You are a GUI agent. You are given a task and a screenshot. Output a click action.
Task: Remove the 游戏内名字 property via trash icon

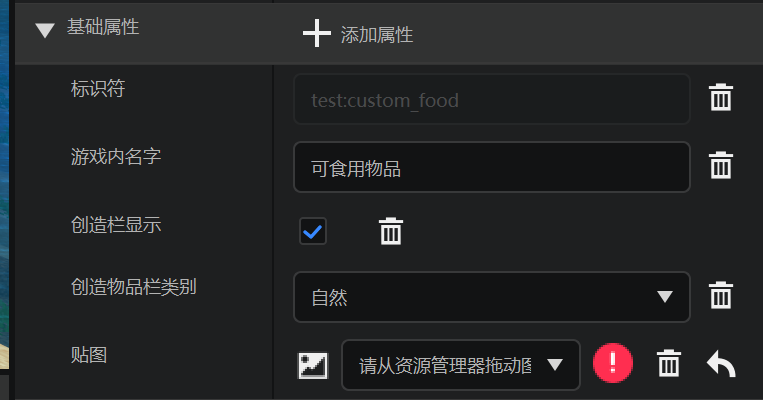coord(721,165)
